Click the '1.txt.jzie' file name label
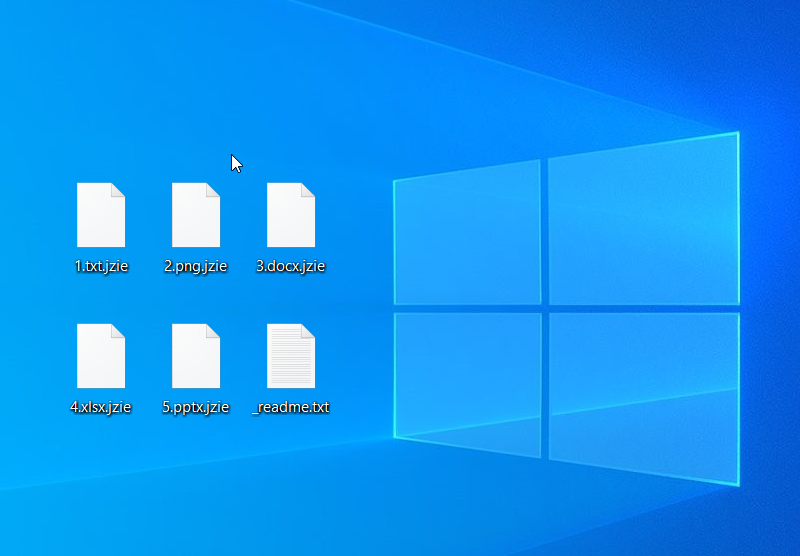800x556 pixels. 101,266
